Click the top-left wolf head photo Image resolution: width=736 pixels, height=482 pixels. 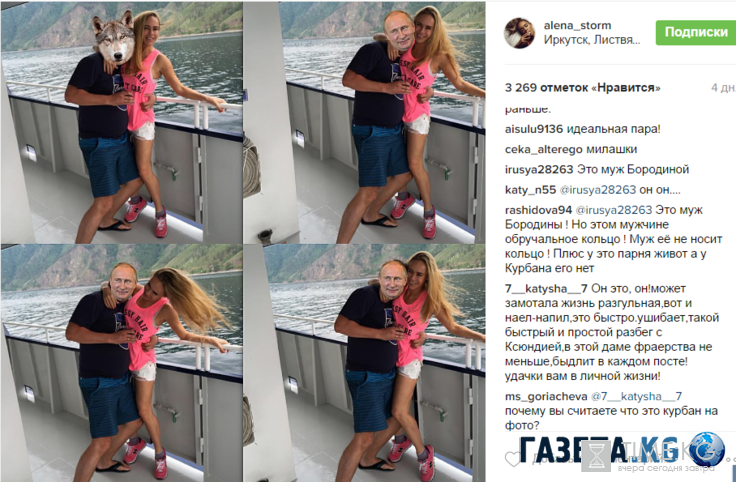[x=122, y=122]
